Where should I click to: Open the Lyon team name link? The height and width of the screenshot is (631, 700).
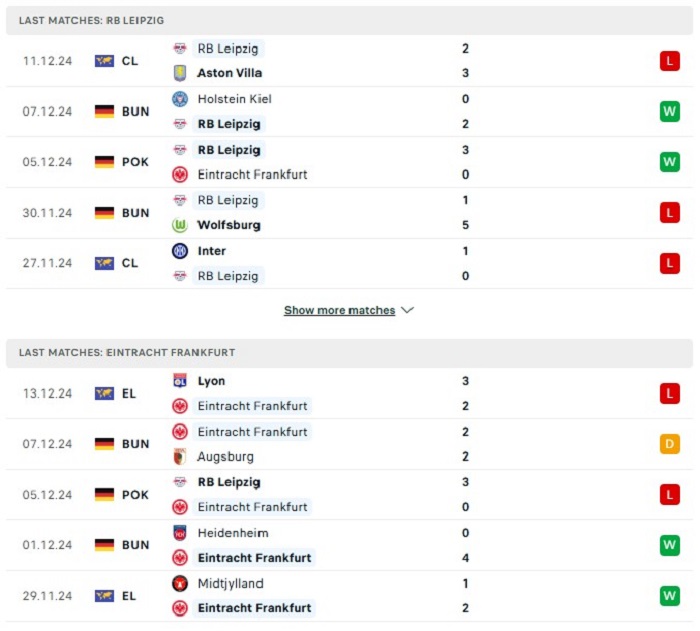click(212, 381)
